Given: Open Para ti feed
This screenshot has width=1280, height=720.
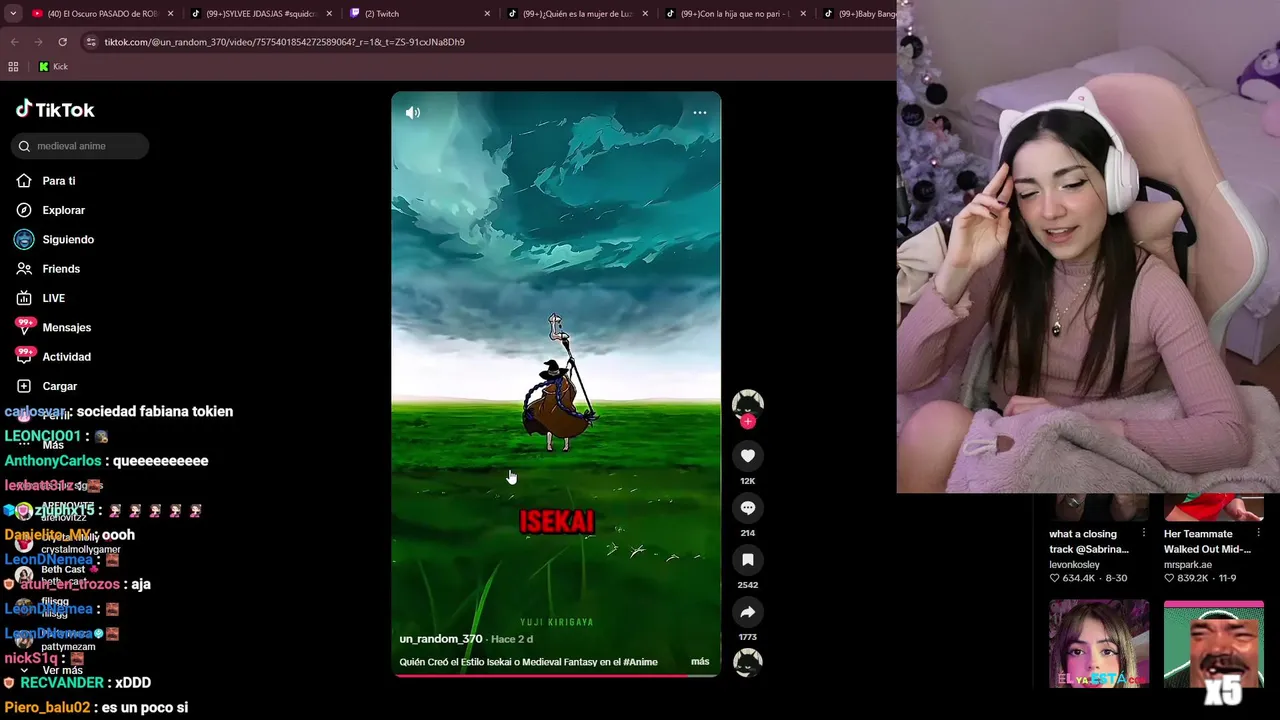Looking at the screenshot, I should 59,181.
